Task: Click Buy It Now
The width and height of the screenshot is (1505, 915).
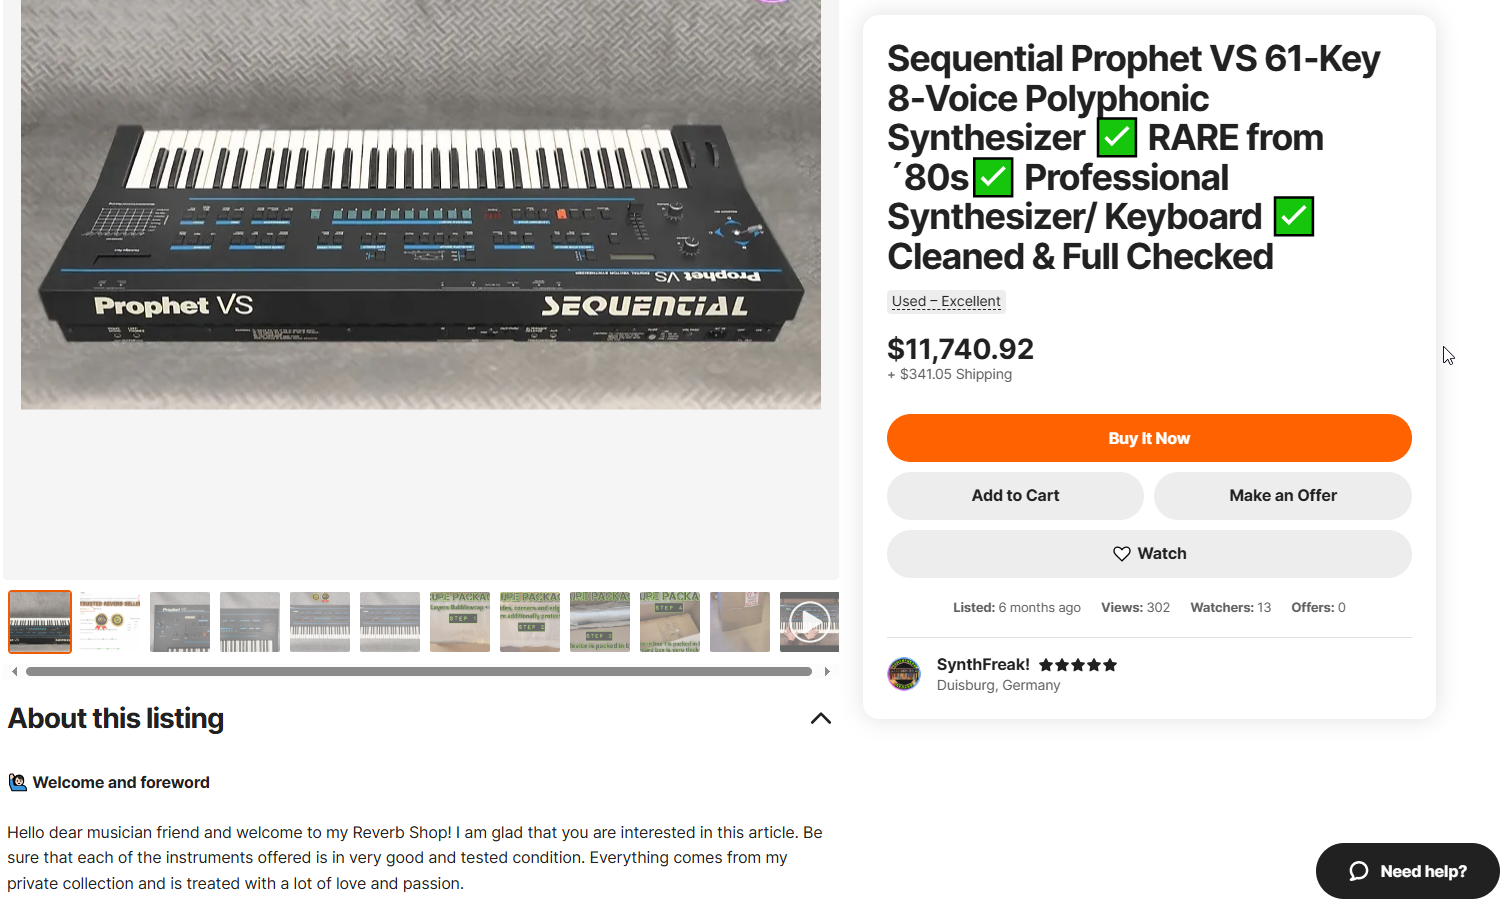Action: point(1149,438)
